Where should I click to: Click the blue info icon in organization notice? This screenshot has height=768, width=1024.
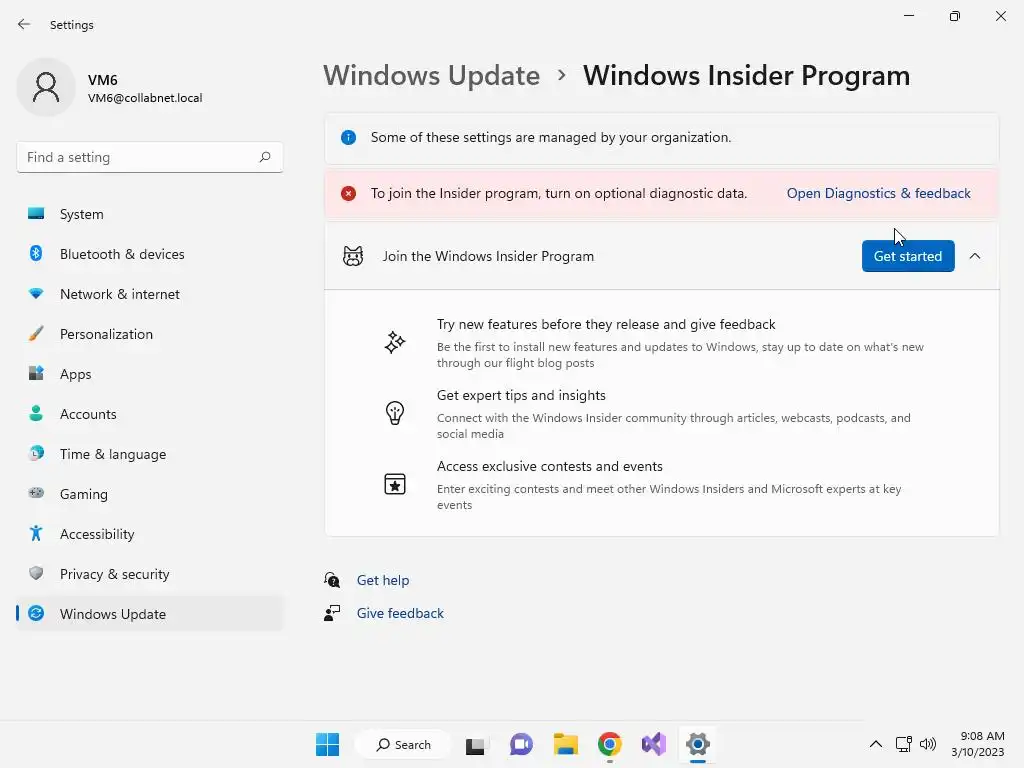tap(349, 137)
